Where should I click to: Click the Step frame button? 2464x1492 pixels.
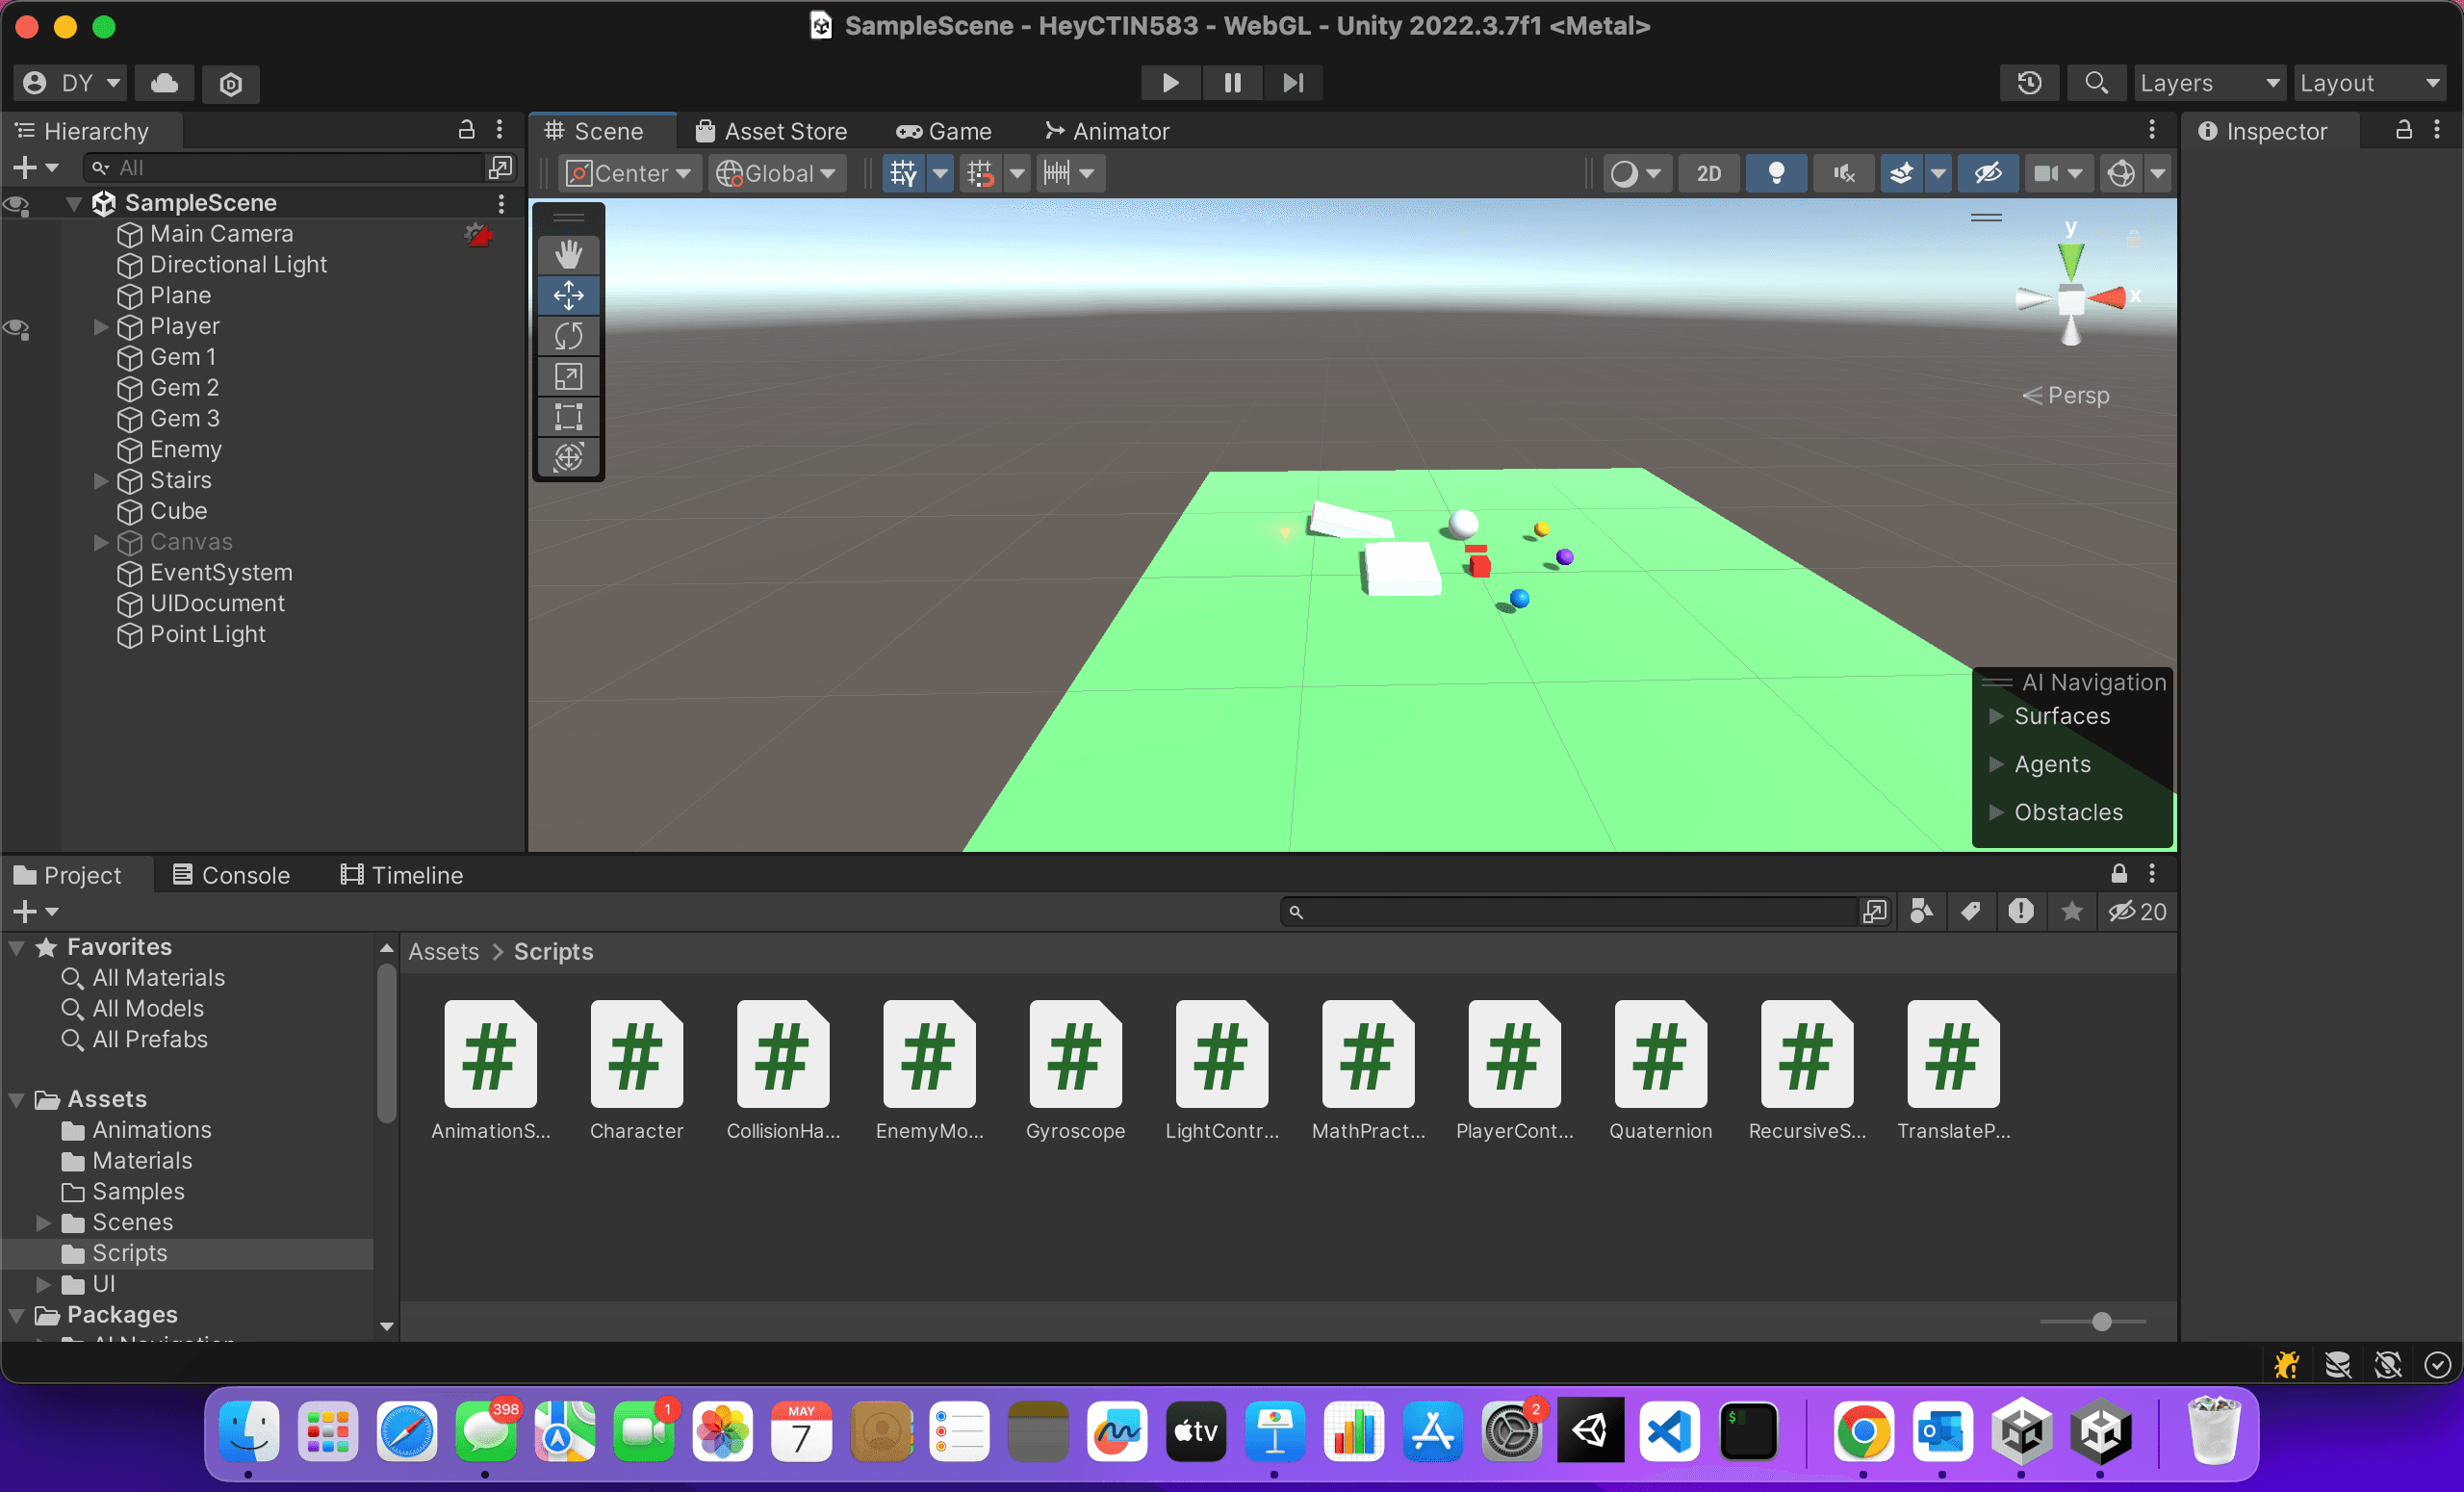[1293, 83]
